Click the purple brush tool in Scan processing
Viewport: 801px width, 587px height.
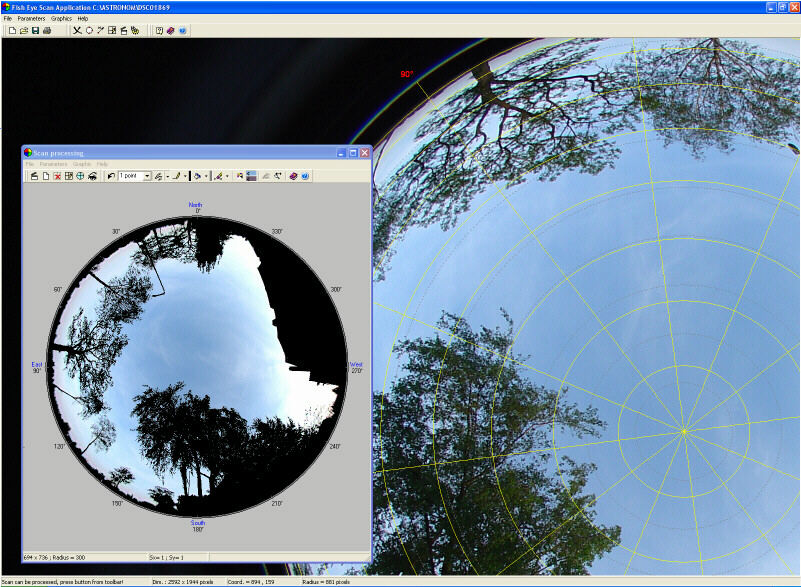tap(219, 176)
